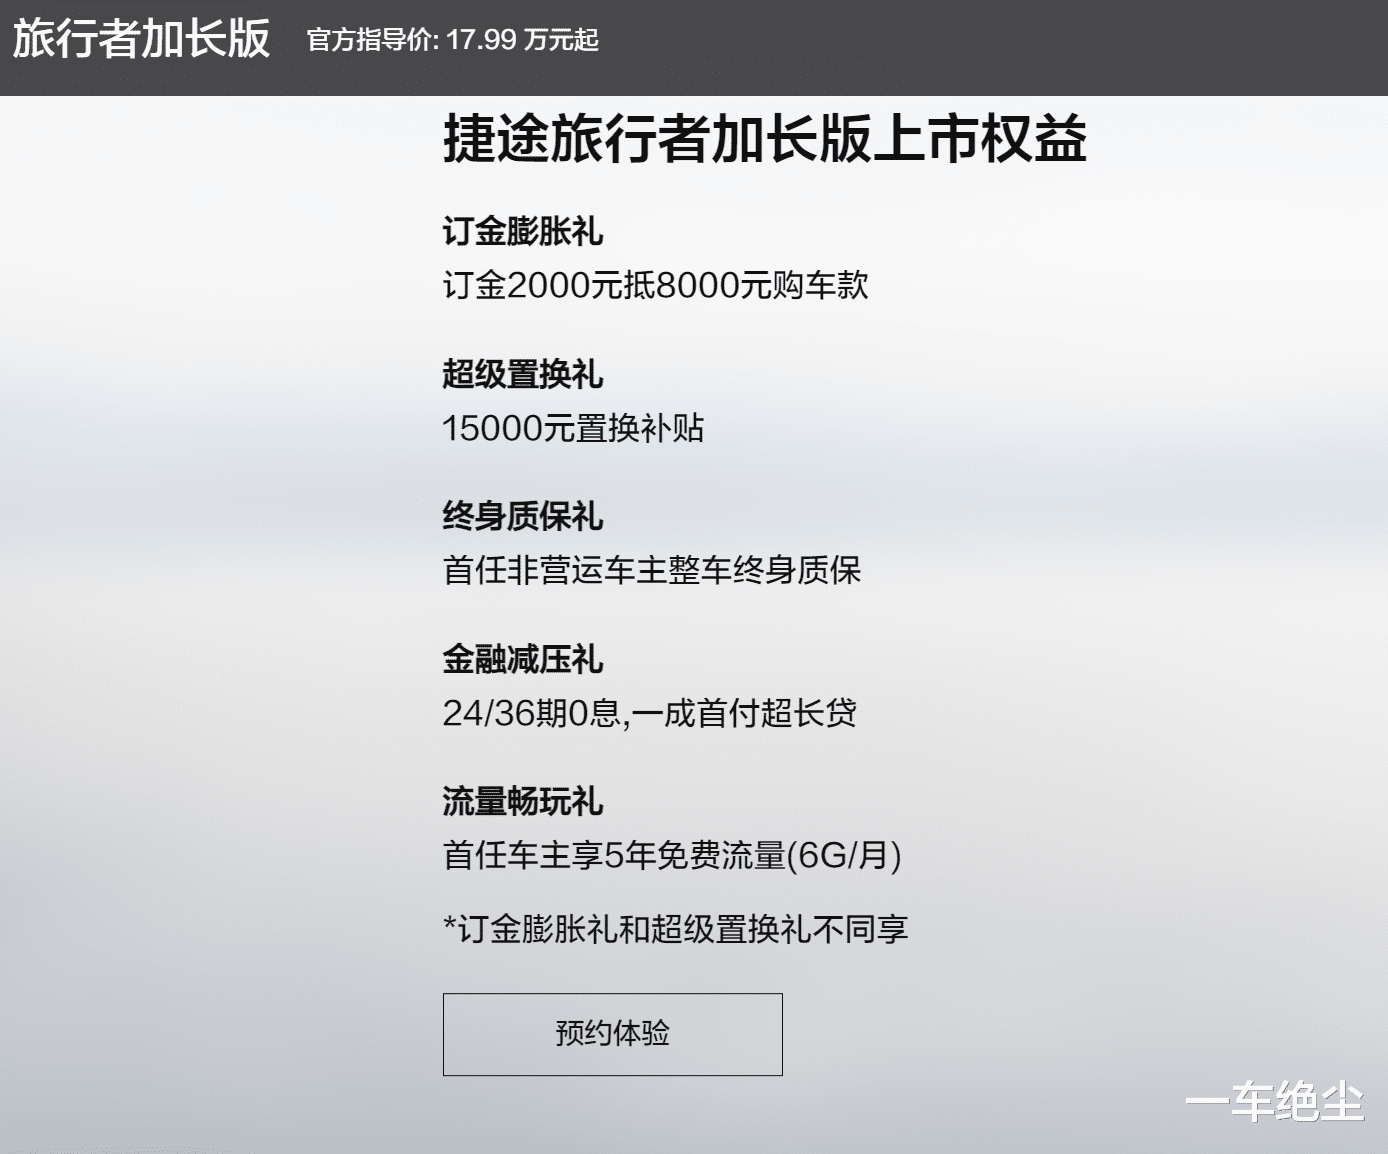This screenshot has height=1154, width=1388.
Task: Select the 15000元置换补贴 line
Action: (x=574, y=429)
